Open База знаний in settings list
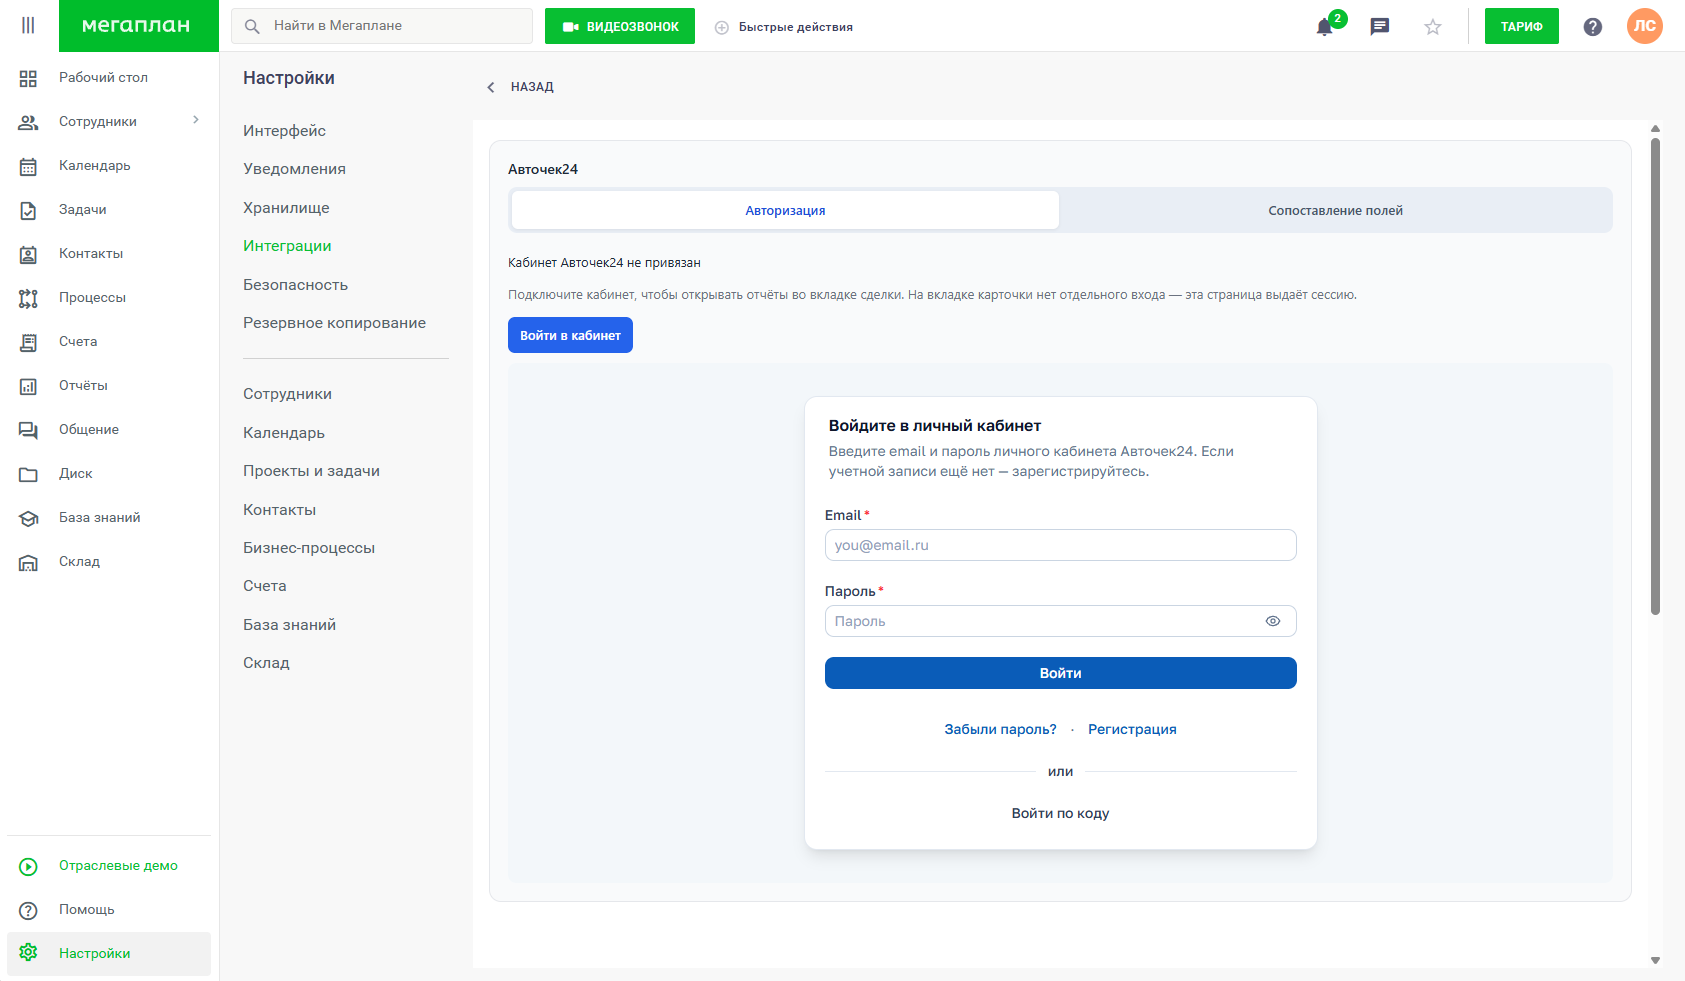Screen dimensions: 1685x981 289,625
